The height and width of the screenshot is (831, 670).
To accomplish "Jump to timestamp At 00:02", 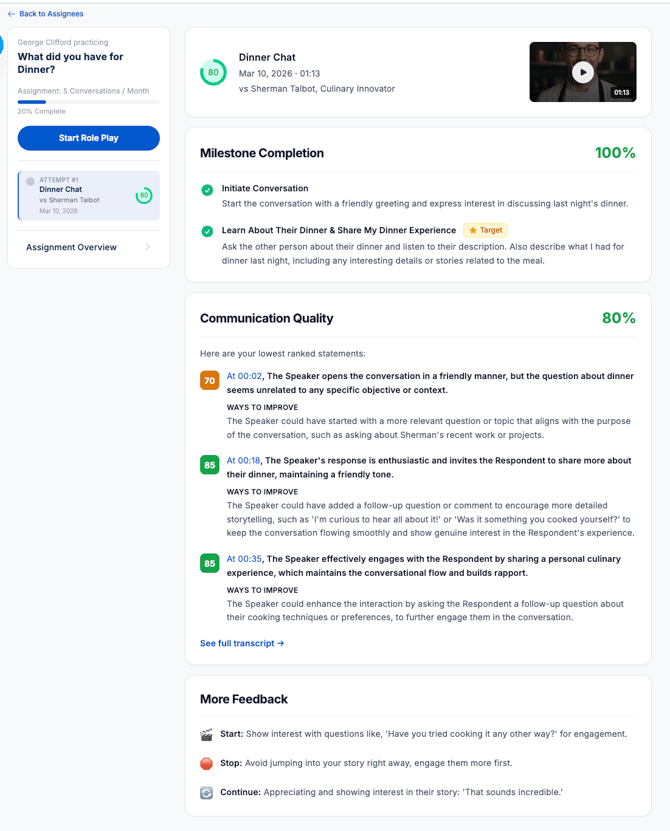I will point(244,376).
